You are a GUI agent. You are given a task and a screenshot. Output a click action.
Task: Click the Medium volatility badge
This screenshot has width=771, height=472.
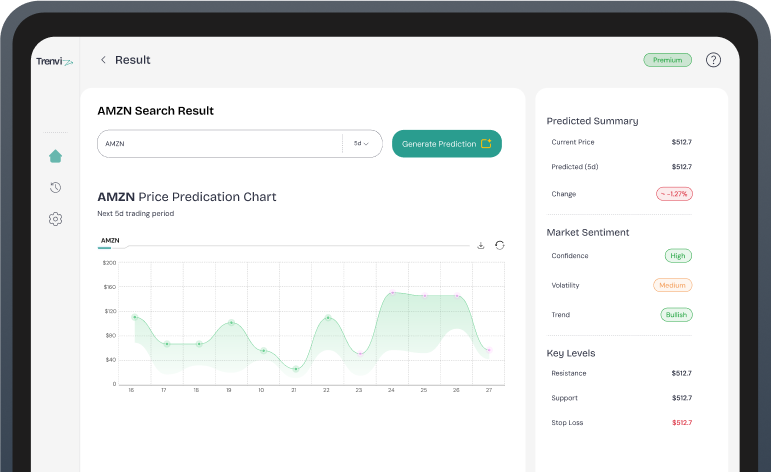[672, 285]
